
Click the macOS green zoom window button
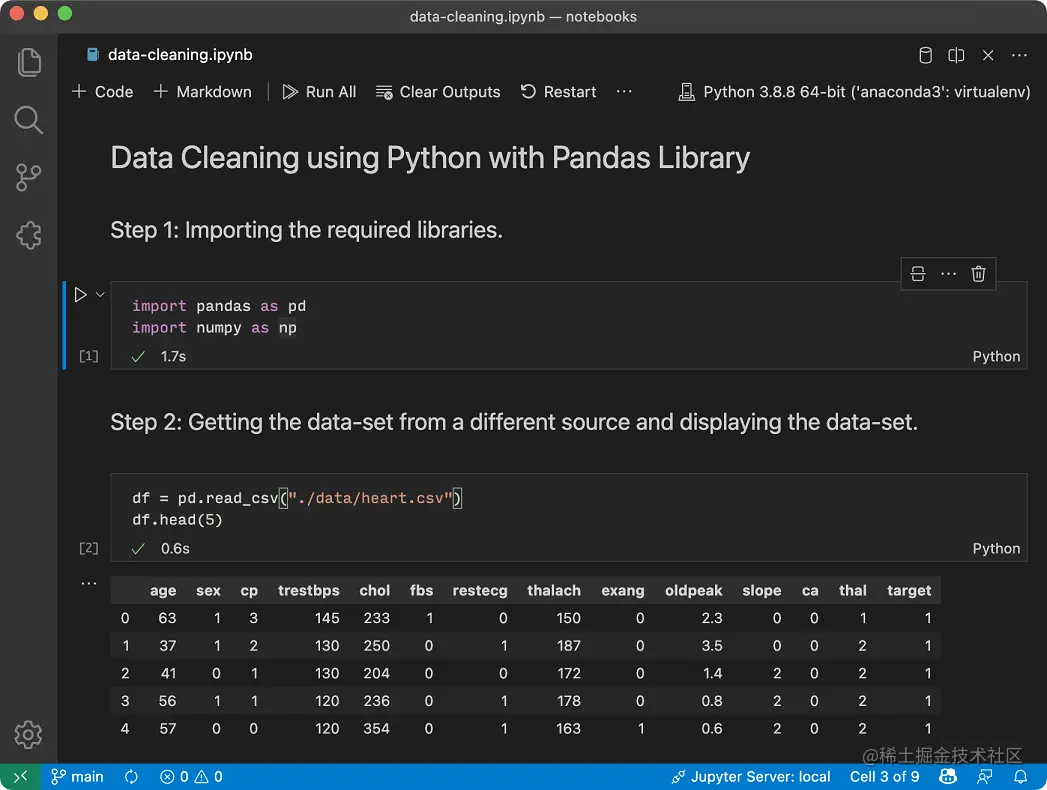[65, 13]
